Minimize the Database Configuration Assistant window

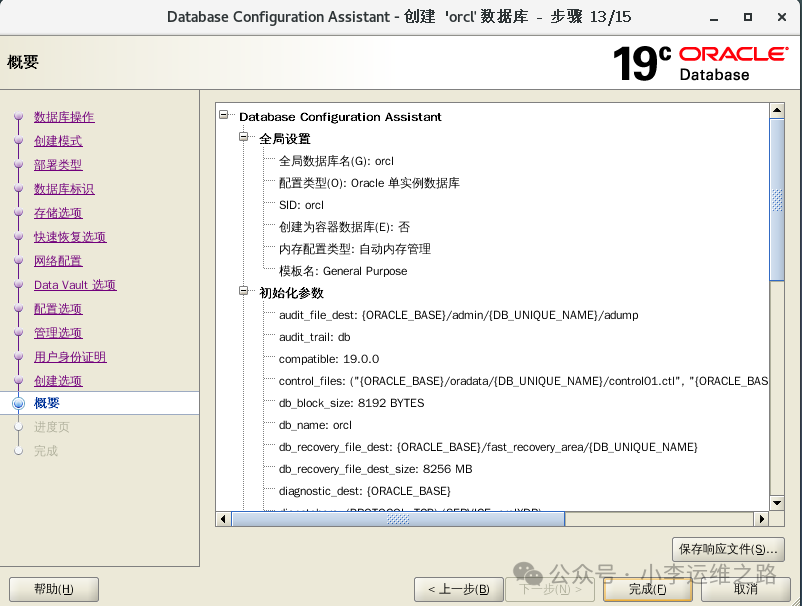[714, 17]
